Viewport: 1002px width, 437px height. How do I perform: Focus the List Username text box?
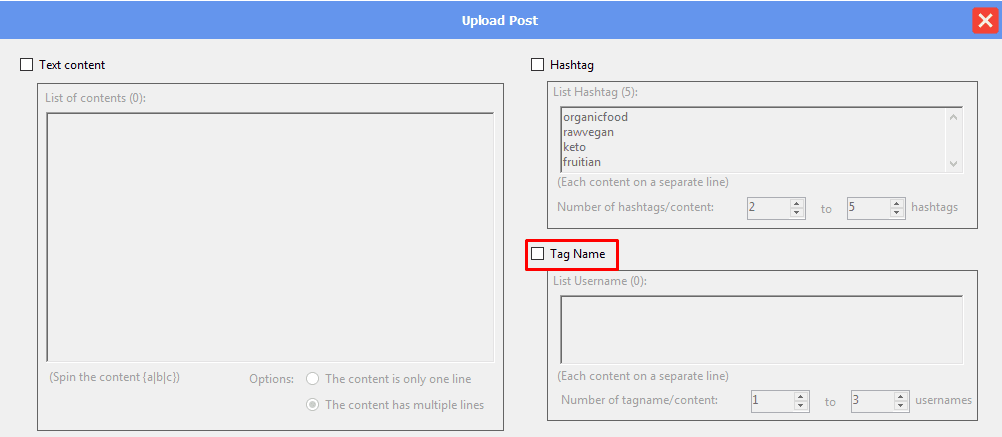coord(760,329)
